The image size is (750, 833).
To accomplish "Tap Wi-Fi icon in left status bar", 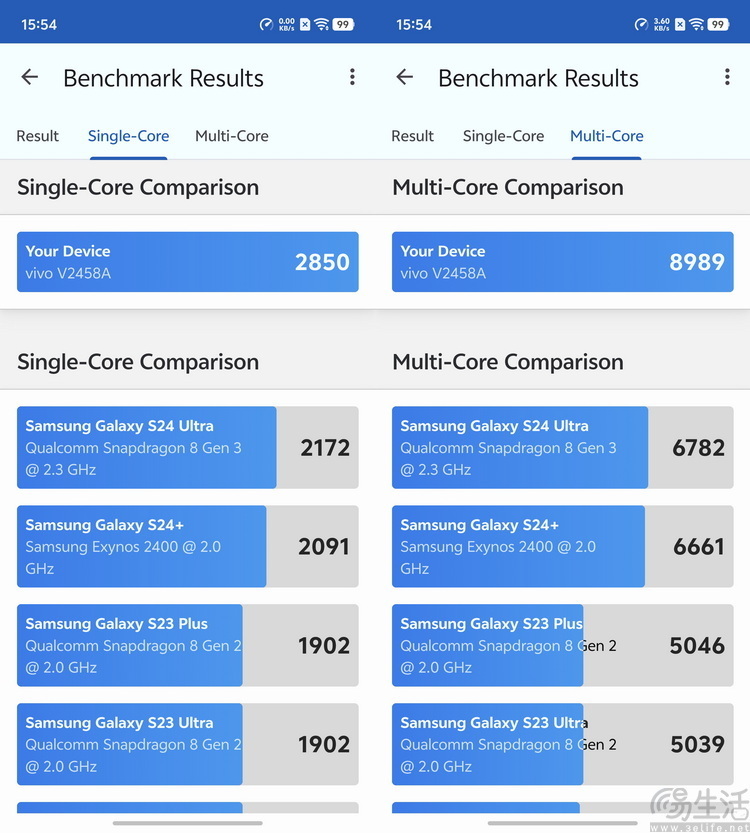I will tap(321, 24).
